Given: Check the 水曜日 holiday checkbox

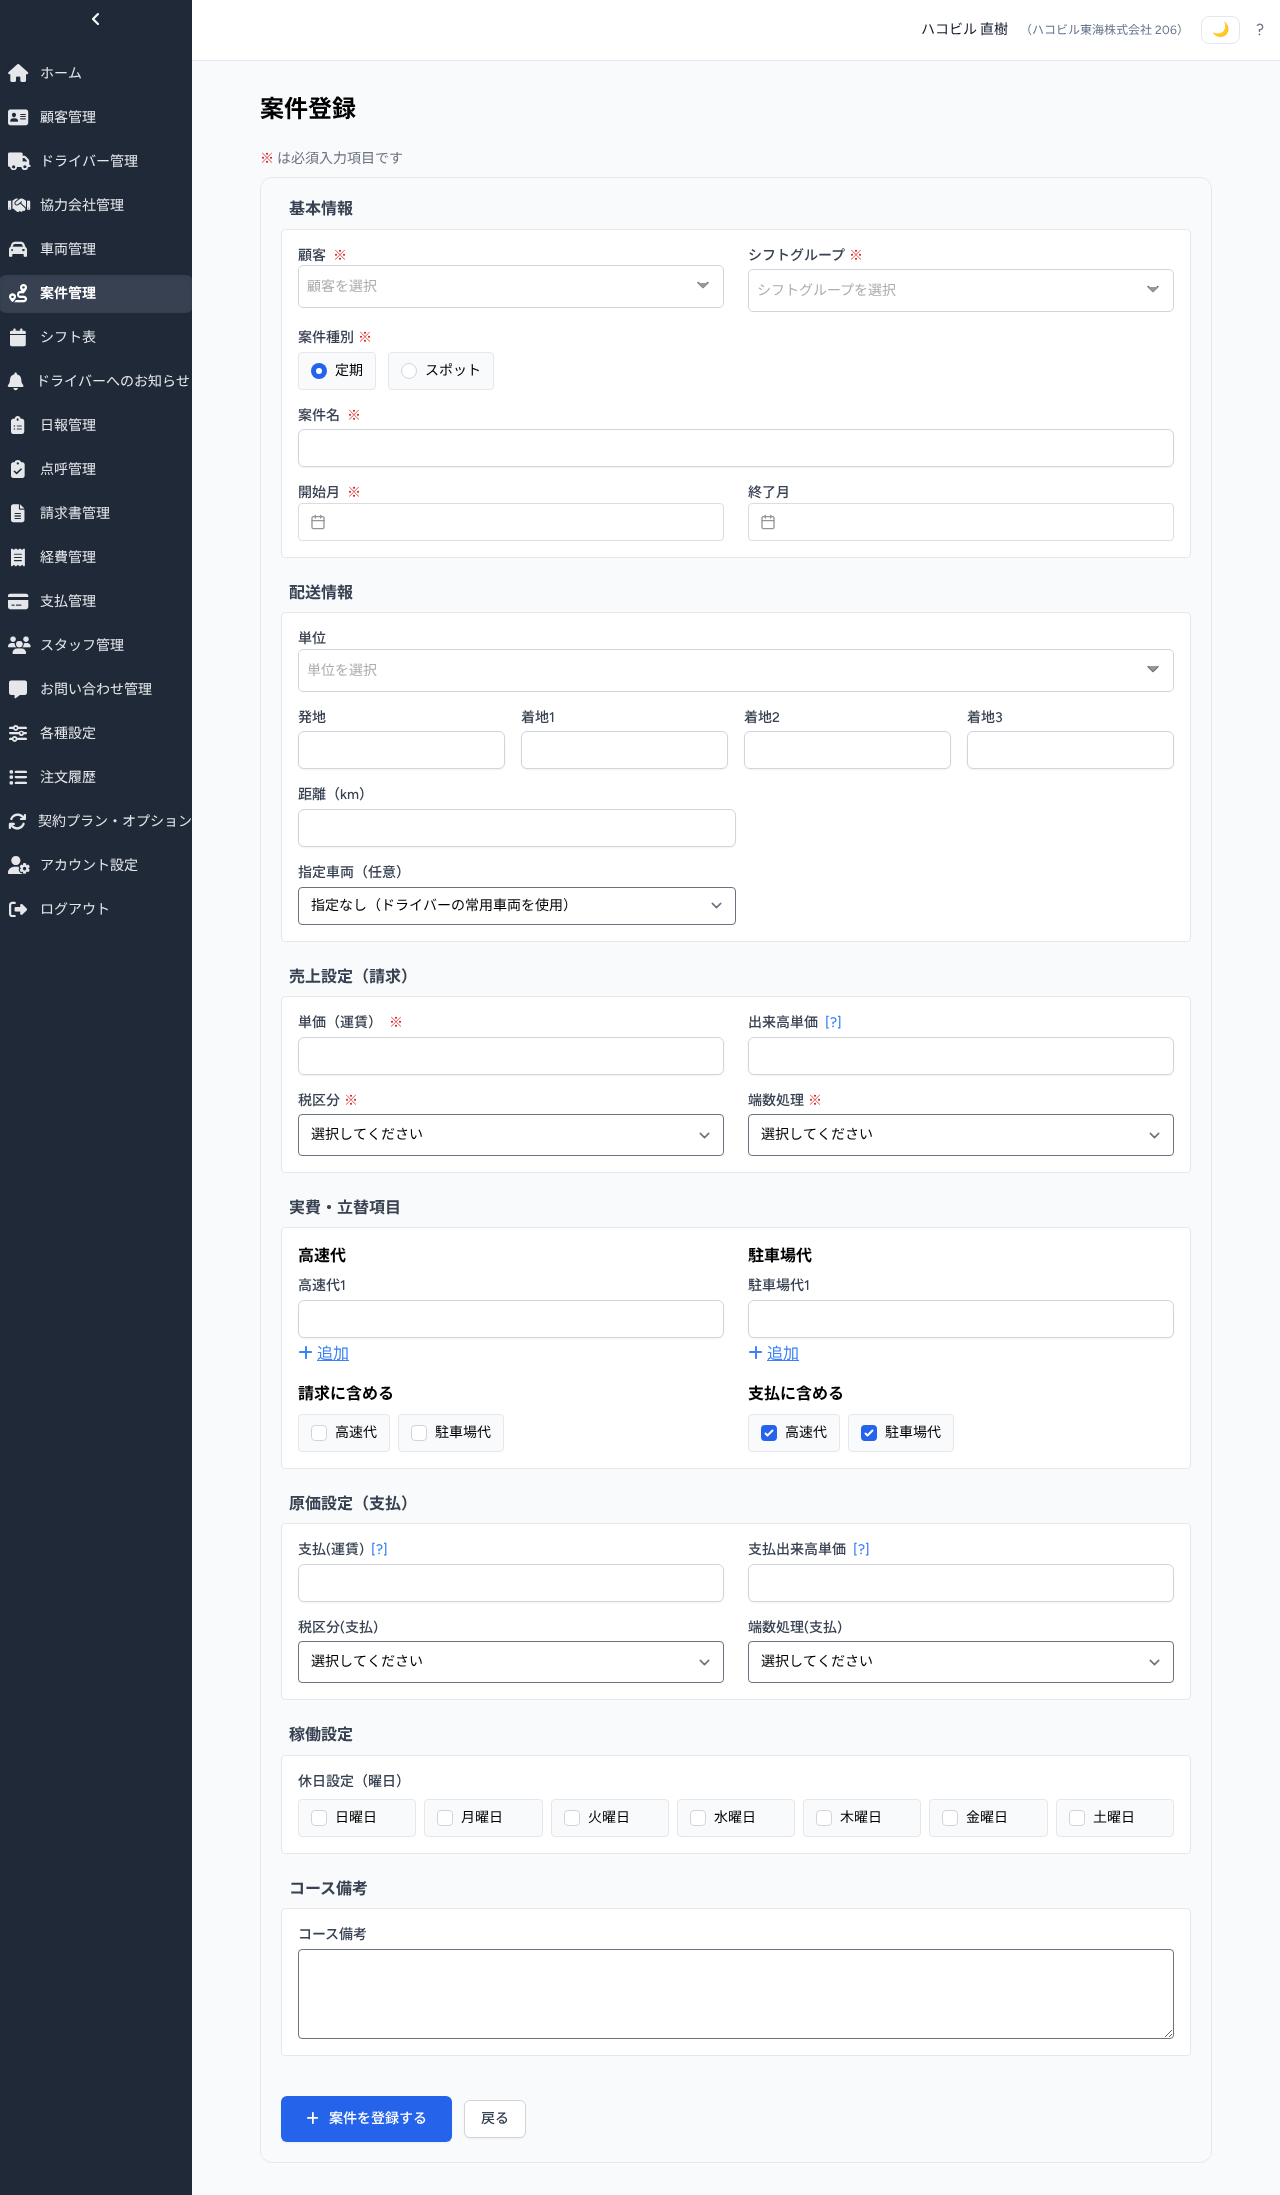Looking at the screenshot, I should [x=736, y=1818].
